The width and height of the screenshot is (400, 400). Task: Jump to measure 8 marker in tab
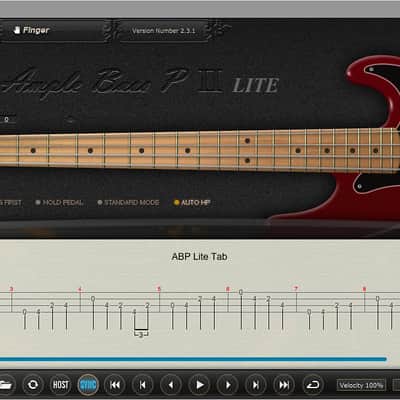point(364,289)
